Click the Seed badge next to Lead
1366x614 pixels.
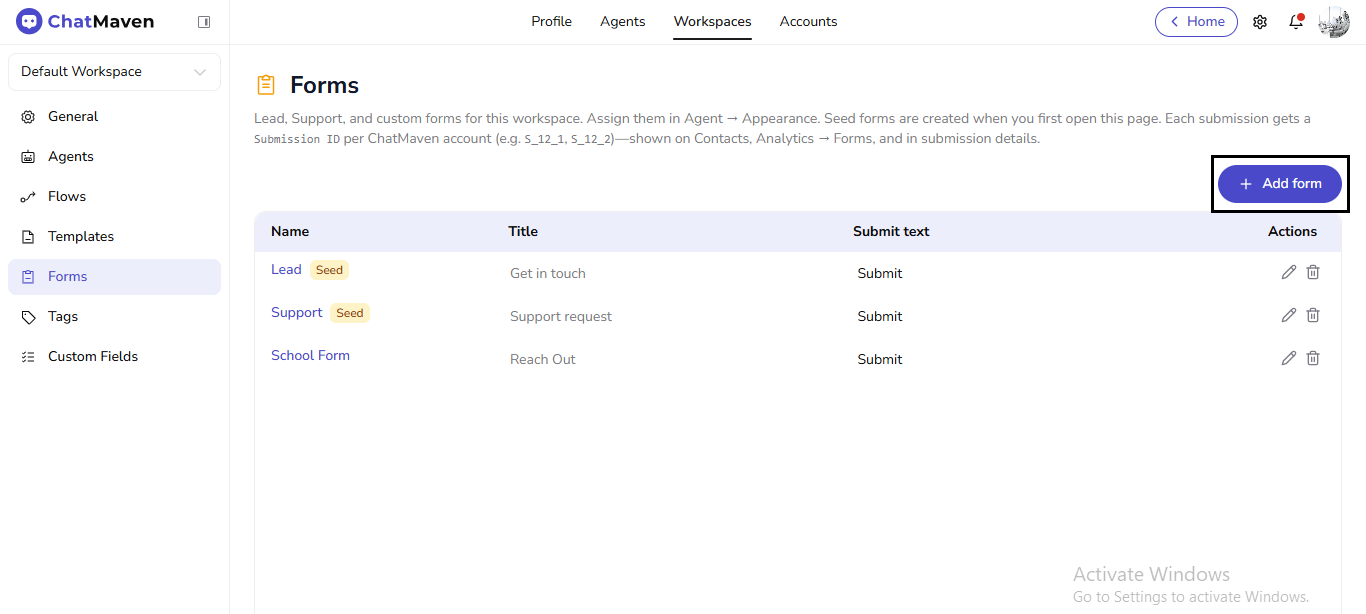(329, 269)
